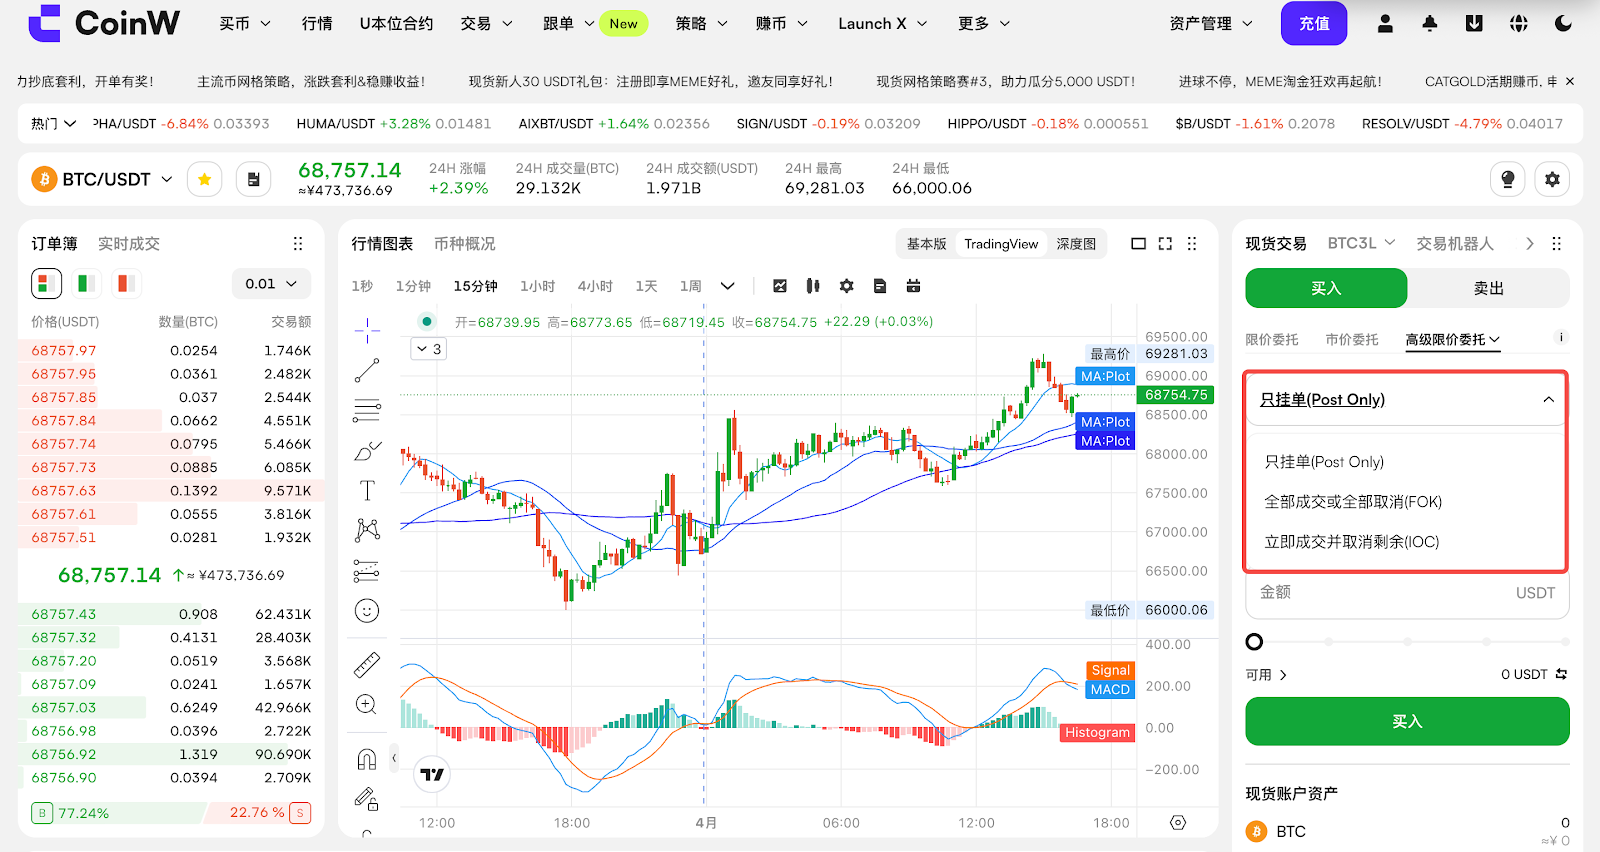Screen dimensions: 1600x852
Task: Click the 可用 available balance link
Action: [1266, 675]
